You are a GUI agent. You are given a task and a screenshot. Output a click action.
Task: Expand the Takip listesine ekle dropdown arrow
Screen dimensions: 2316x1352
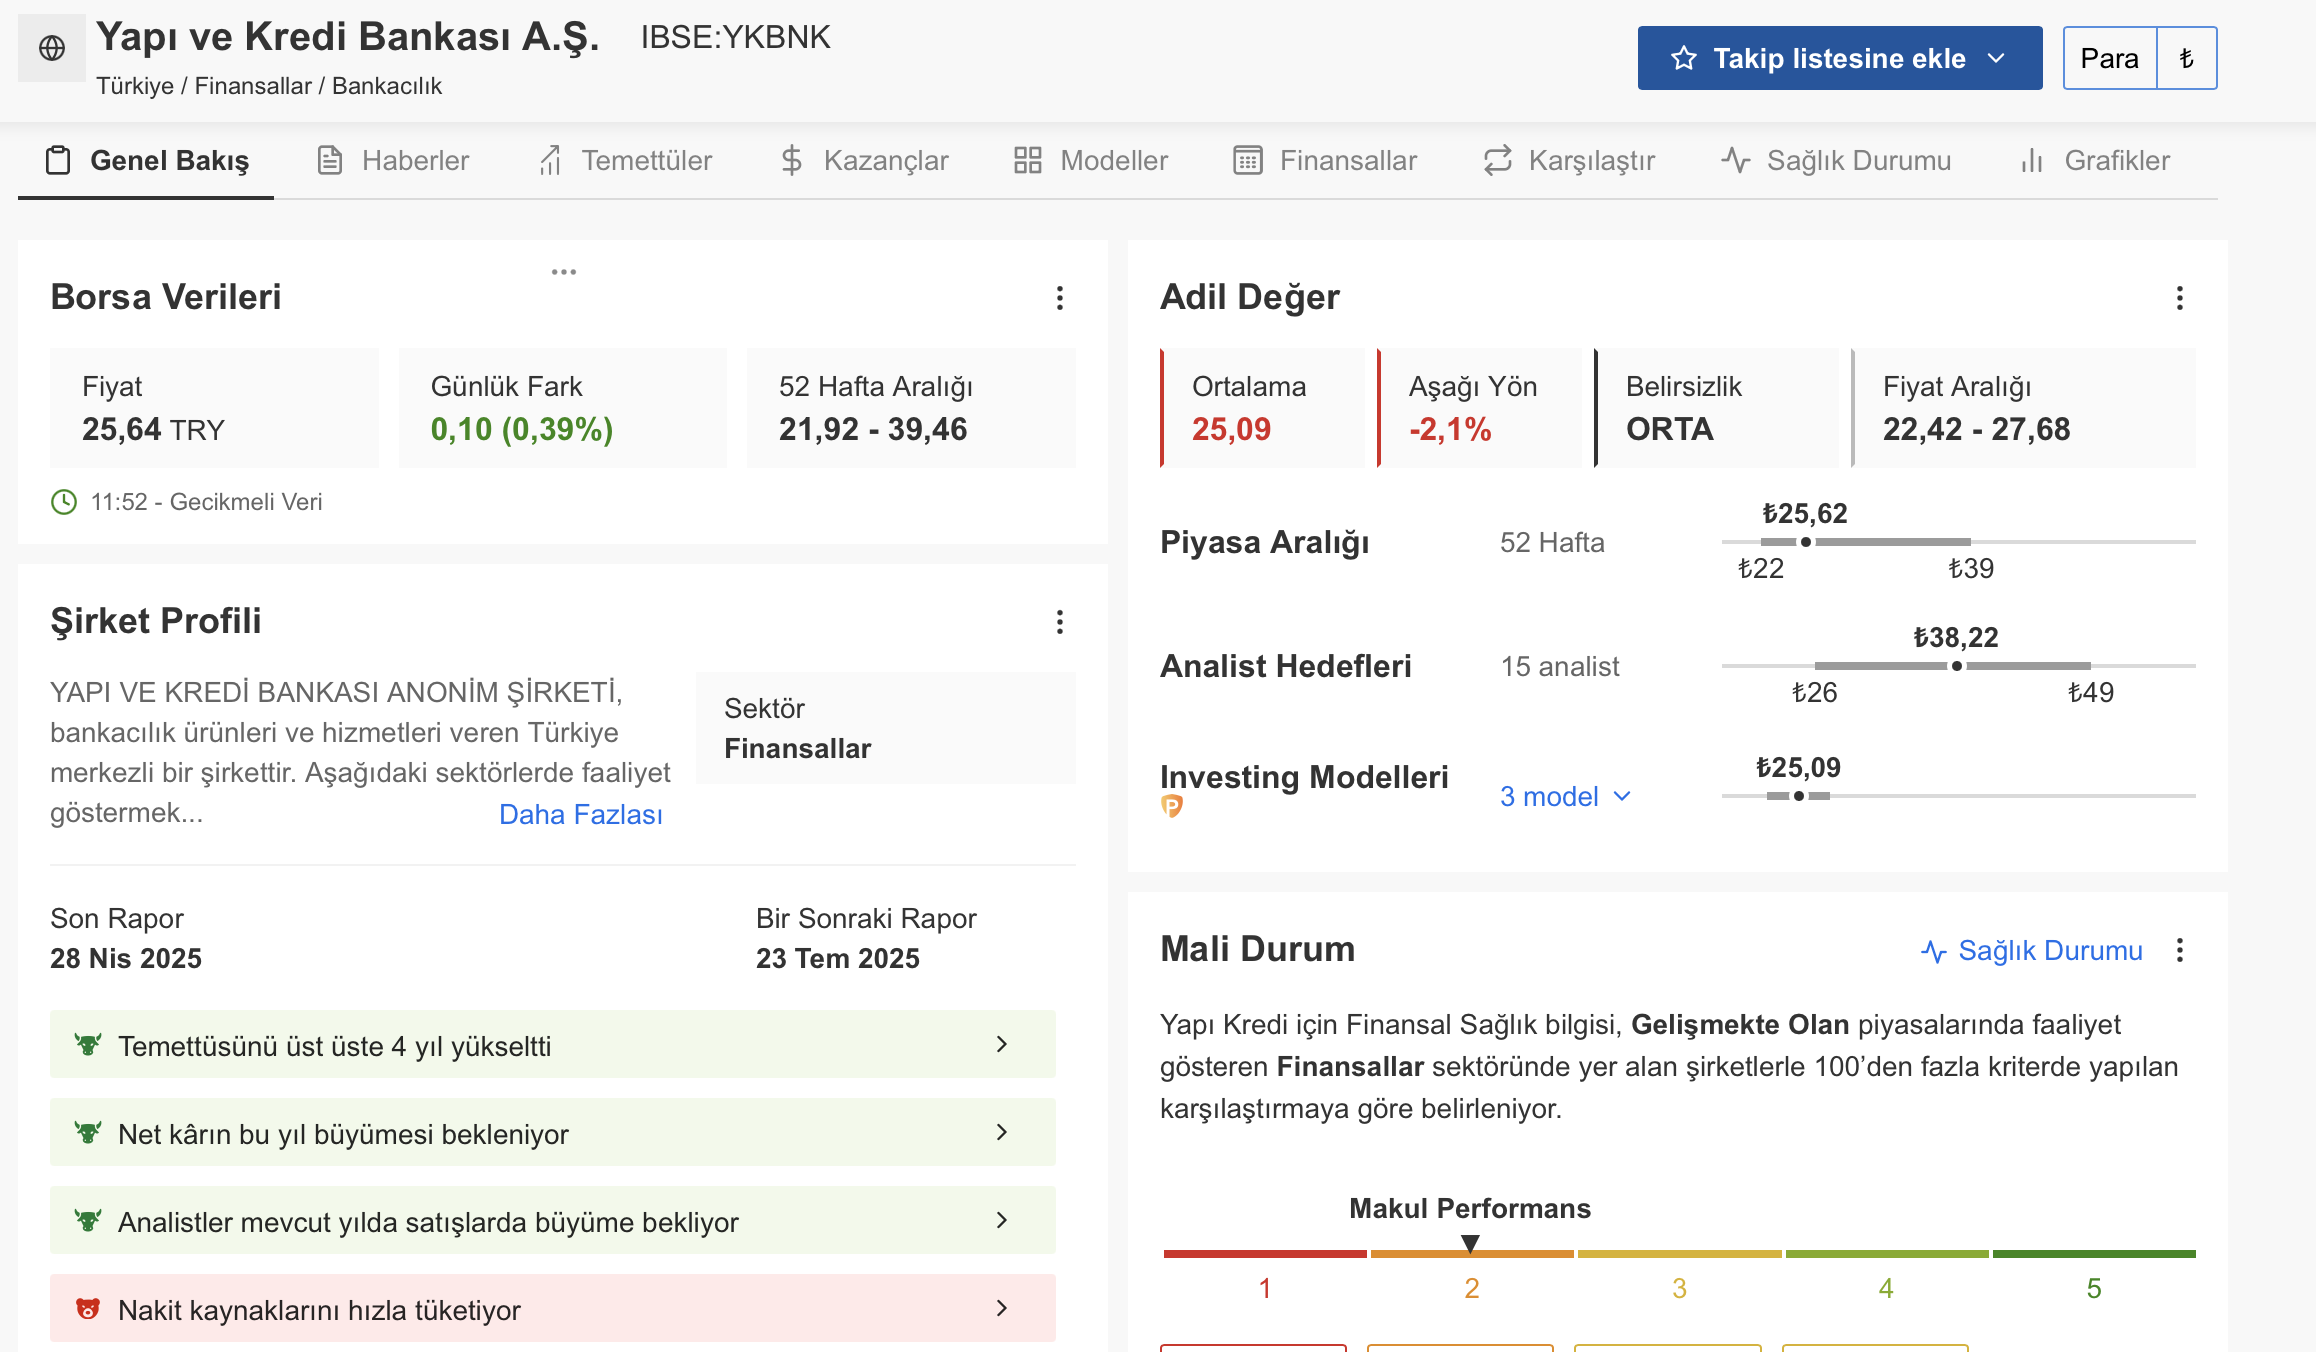point(1997,58)
